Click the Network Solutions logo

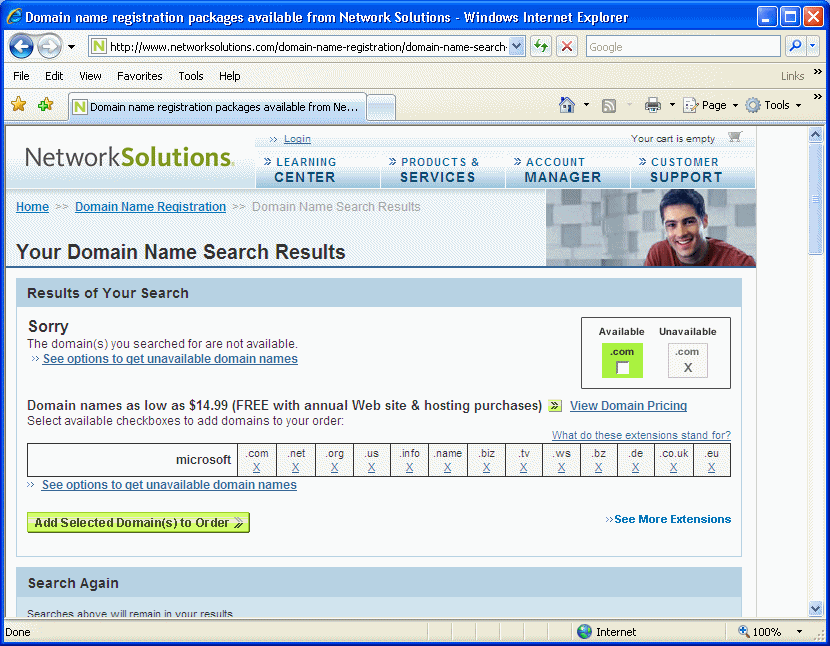point(129,157)
